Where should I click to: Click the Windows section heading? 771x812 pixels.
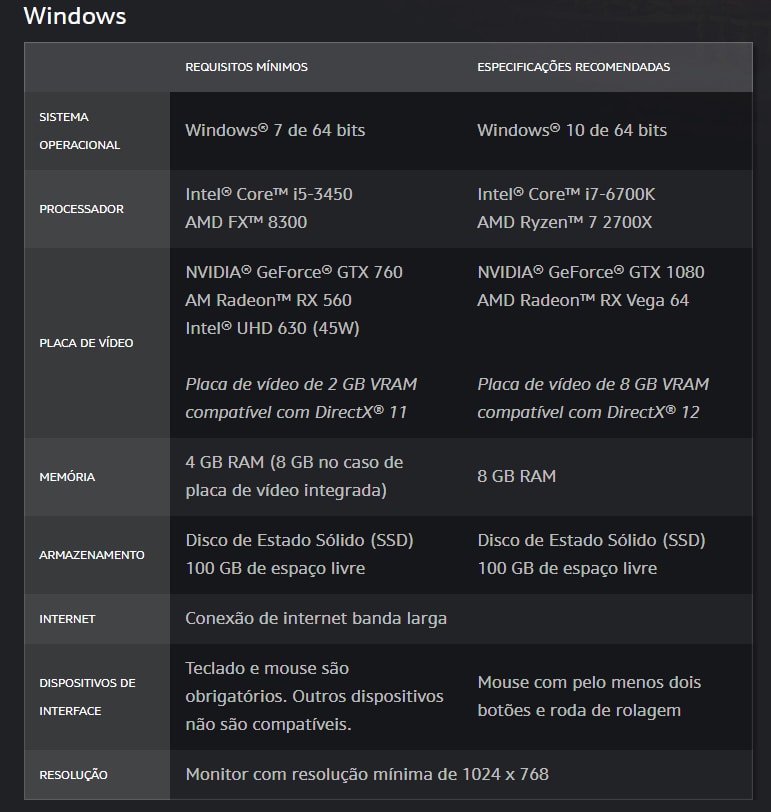pyautogui.click(x=75, y=16)
